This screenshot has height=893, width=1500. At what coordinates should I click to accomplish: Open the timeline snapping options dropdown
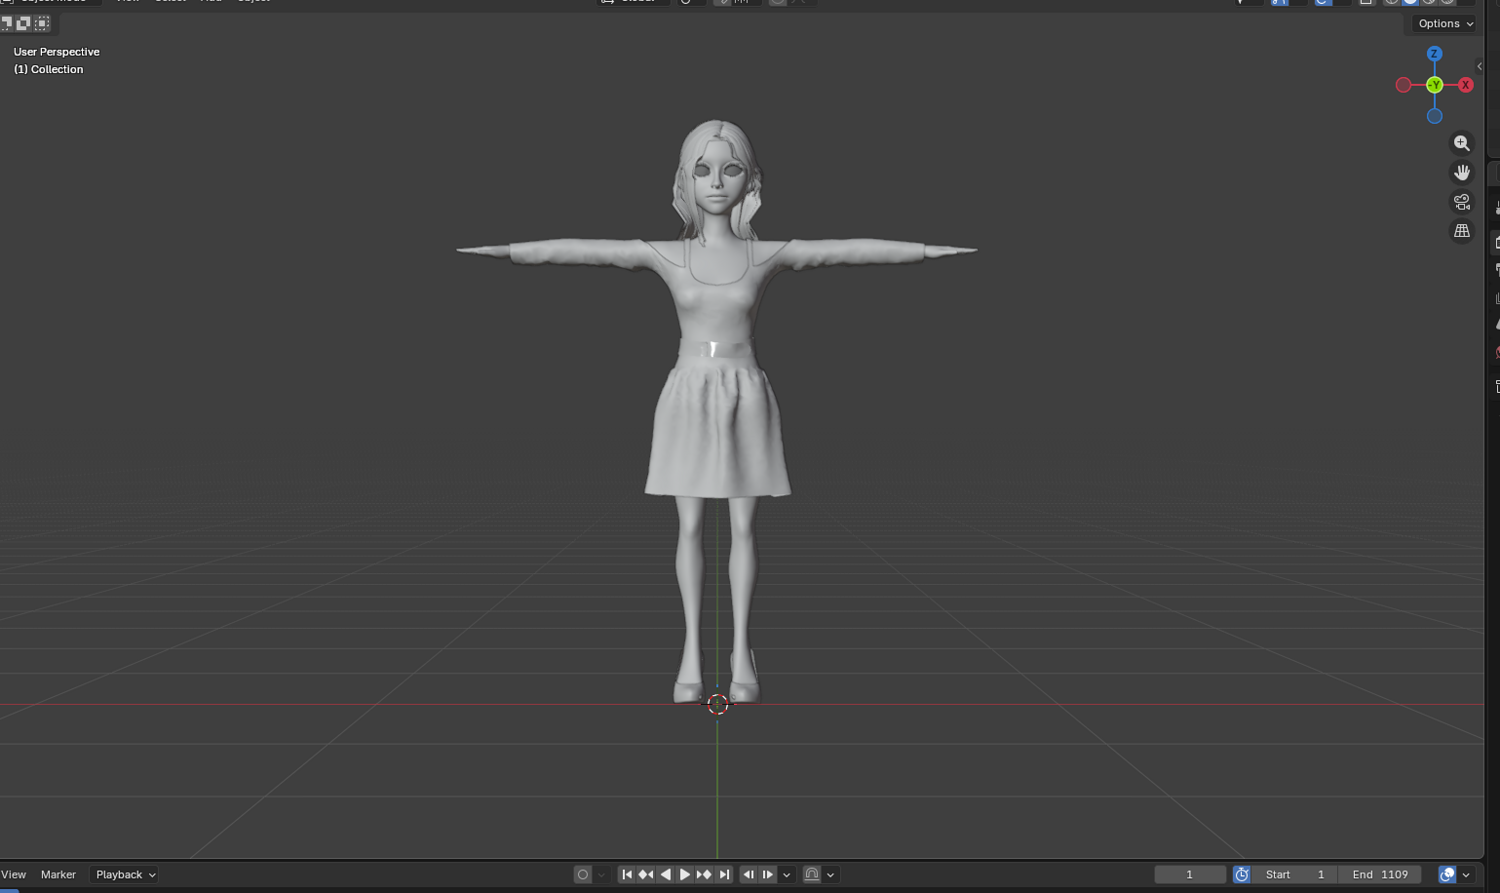coord(831,875)
